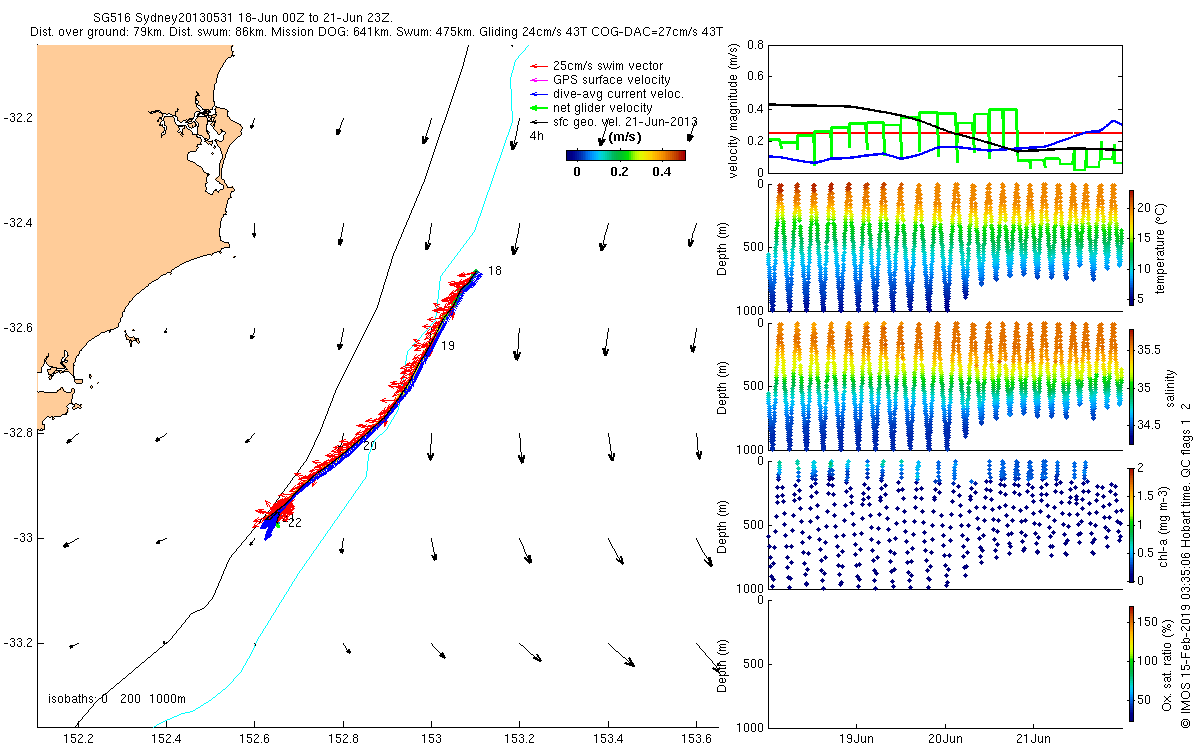Click the 'velocity magnitude (m/s)' axis label
1200x750 pixels.
[734, 109]
